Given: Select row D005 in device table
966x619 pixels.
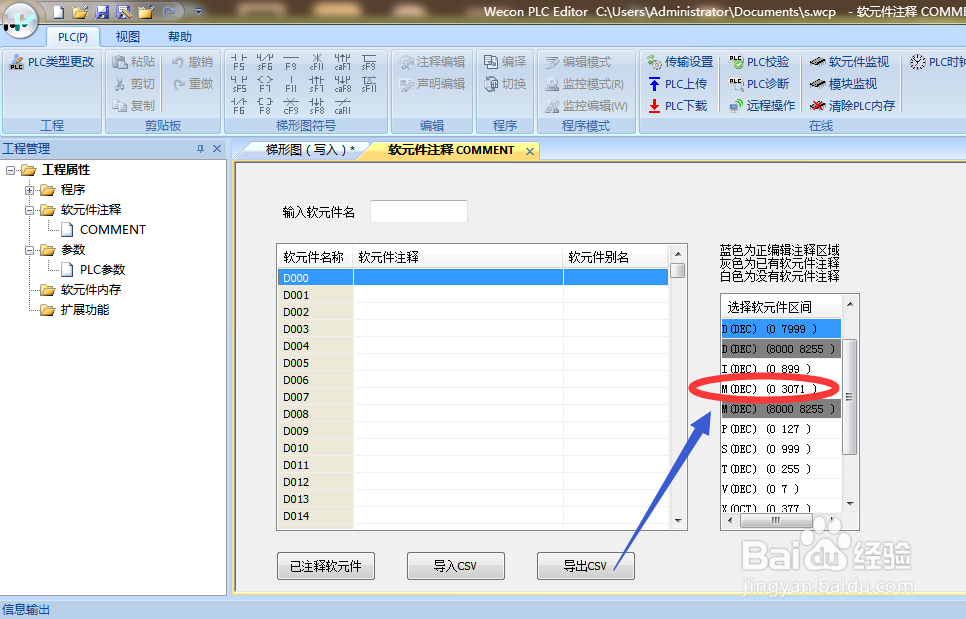Looking at the screenshot, I should pos(473,363).
